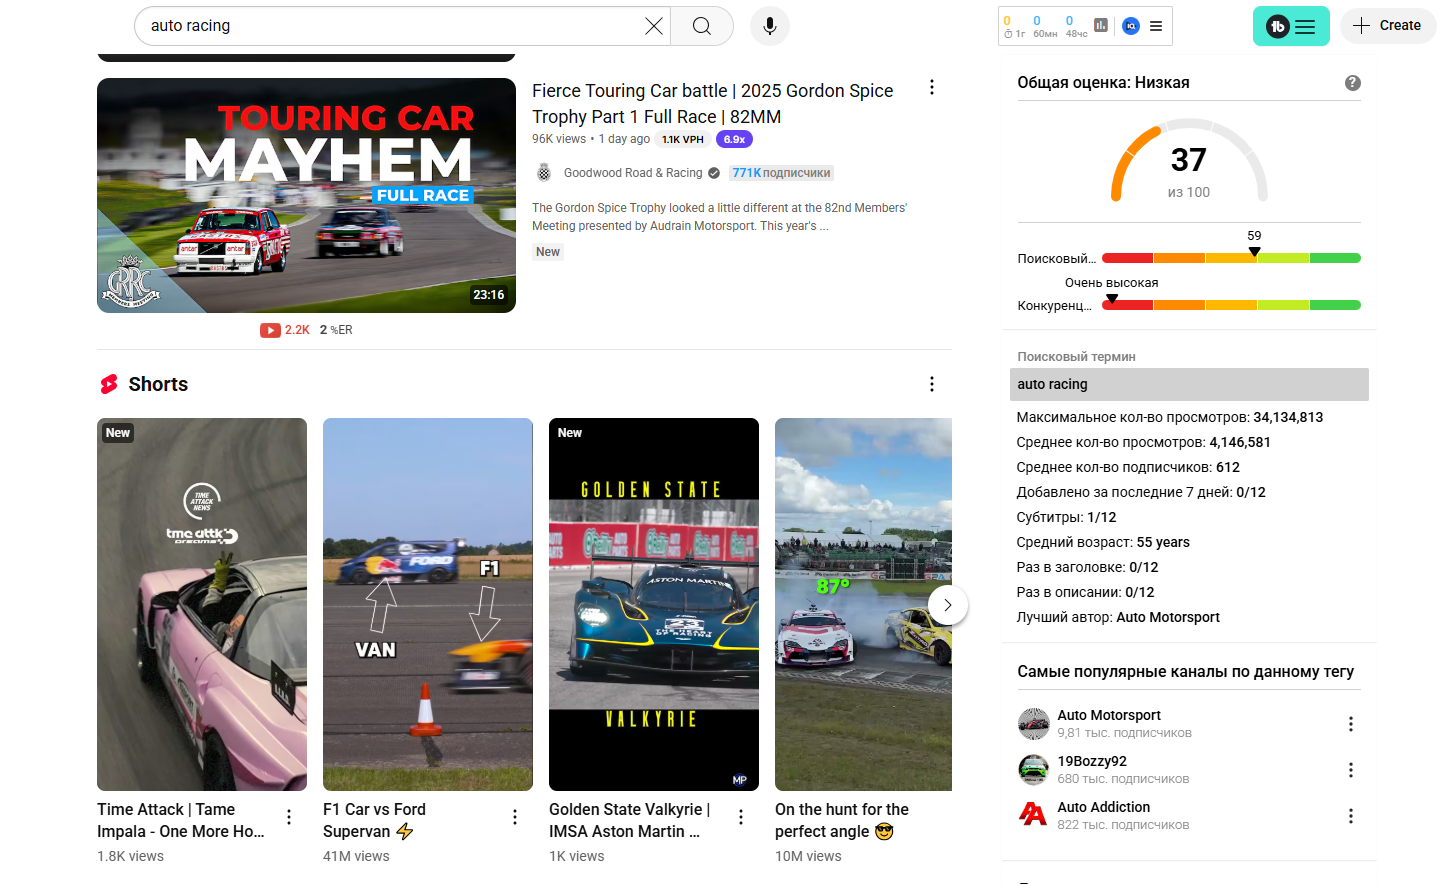Open the Golden State Valkyrie short thumbnail
The height and width of the screenshot is (884, 1453).
point(654,604)
